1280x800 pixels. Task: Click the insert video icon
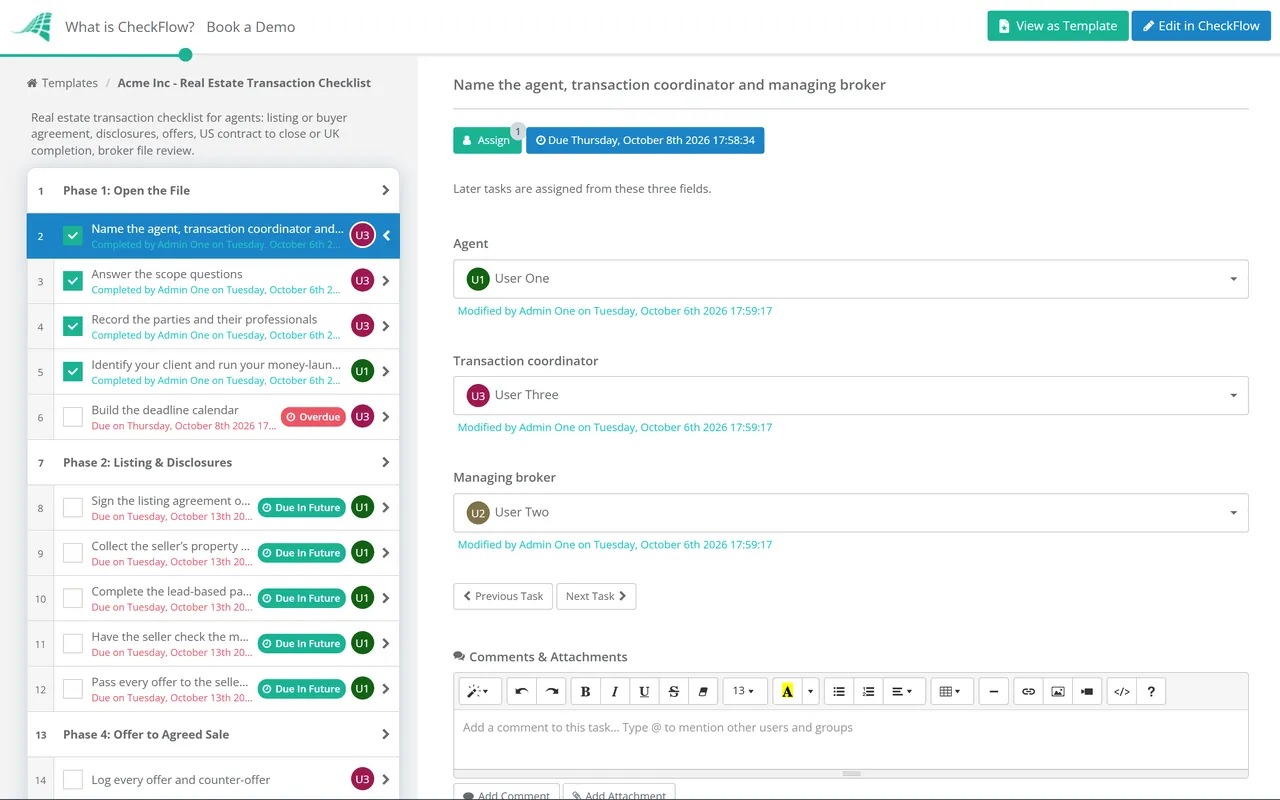click(1087, 691)
